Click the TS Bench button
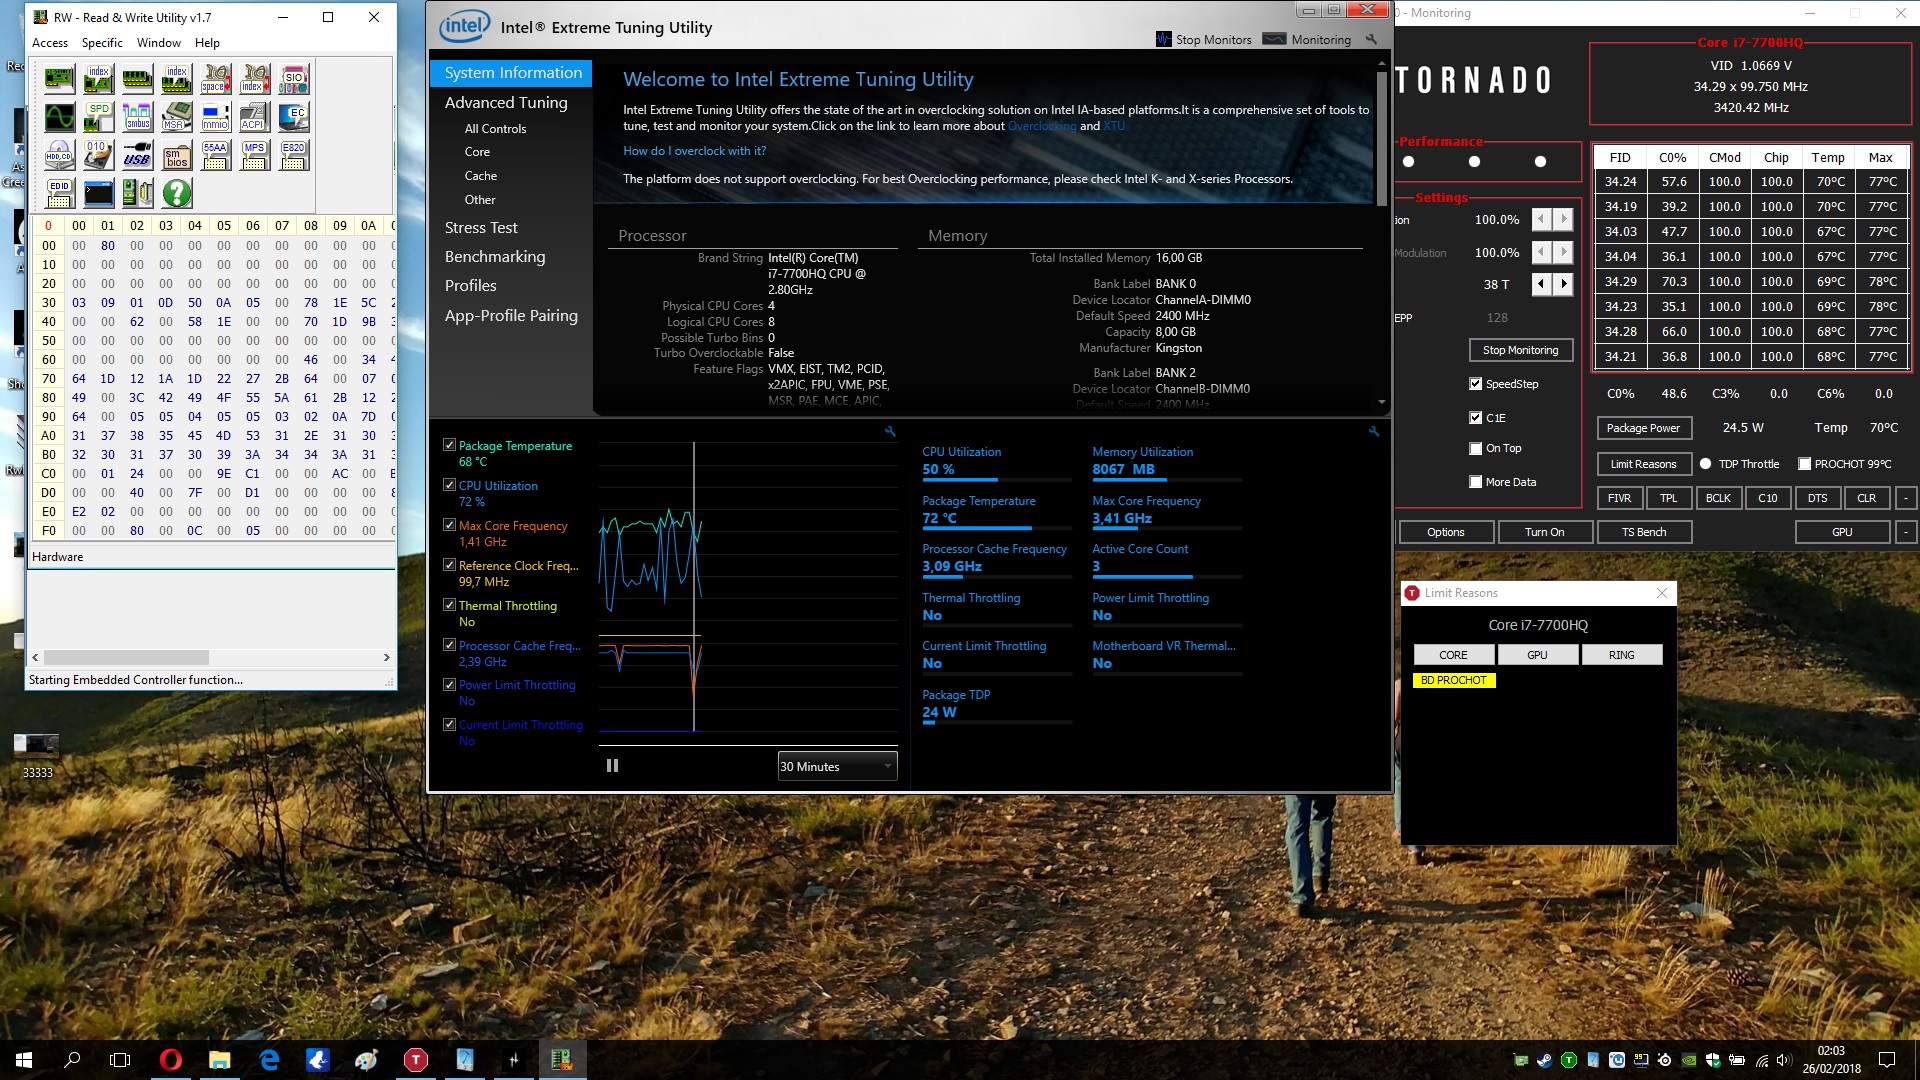1920x1080 pixels. point(1644,532)
